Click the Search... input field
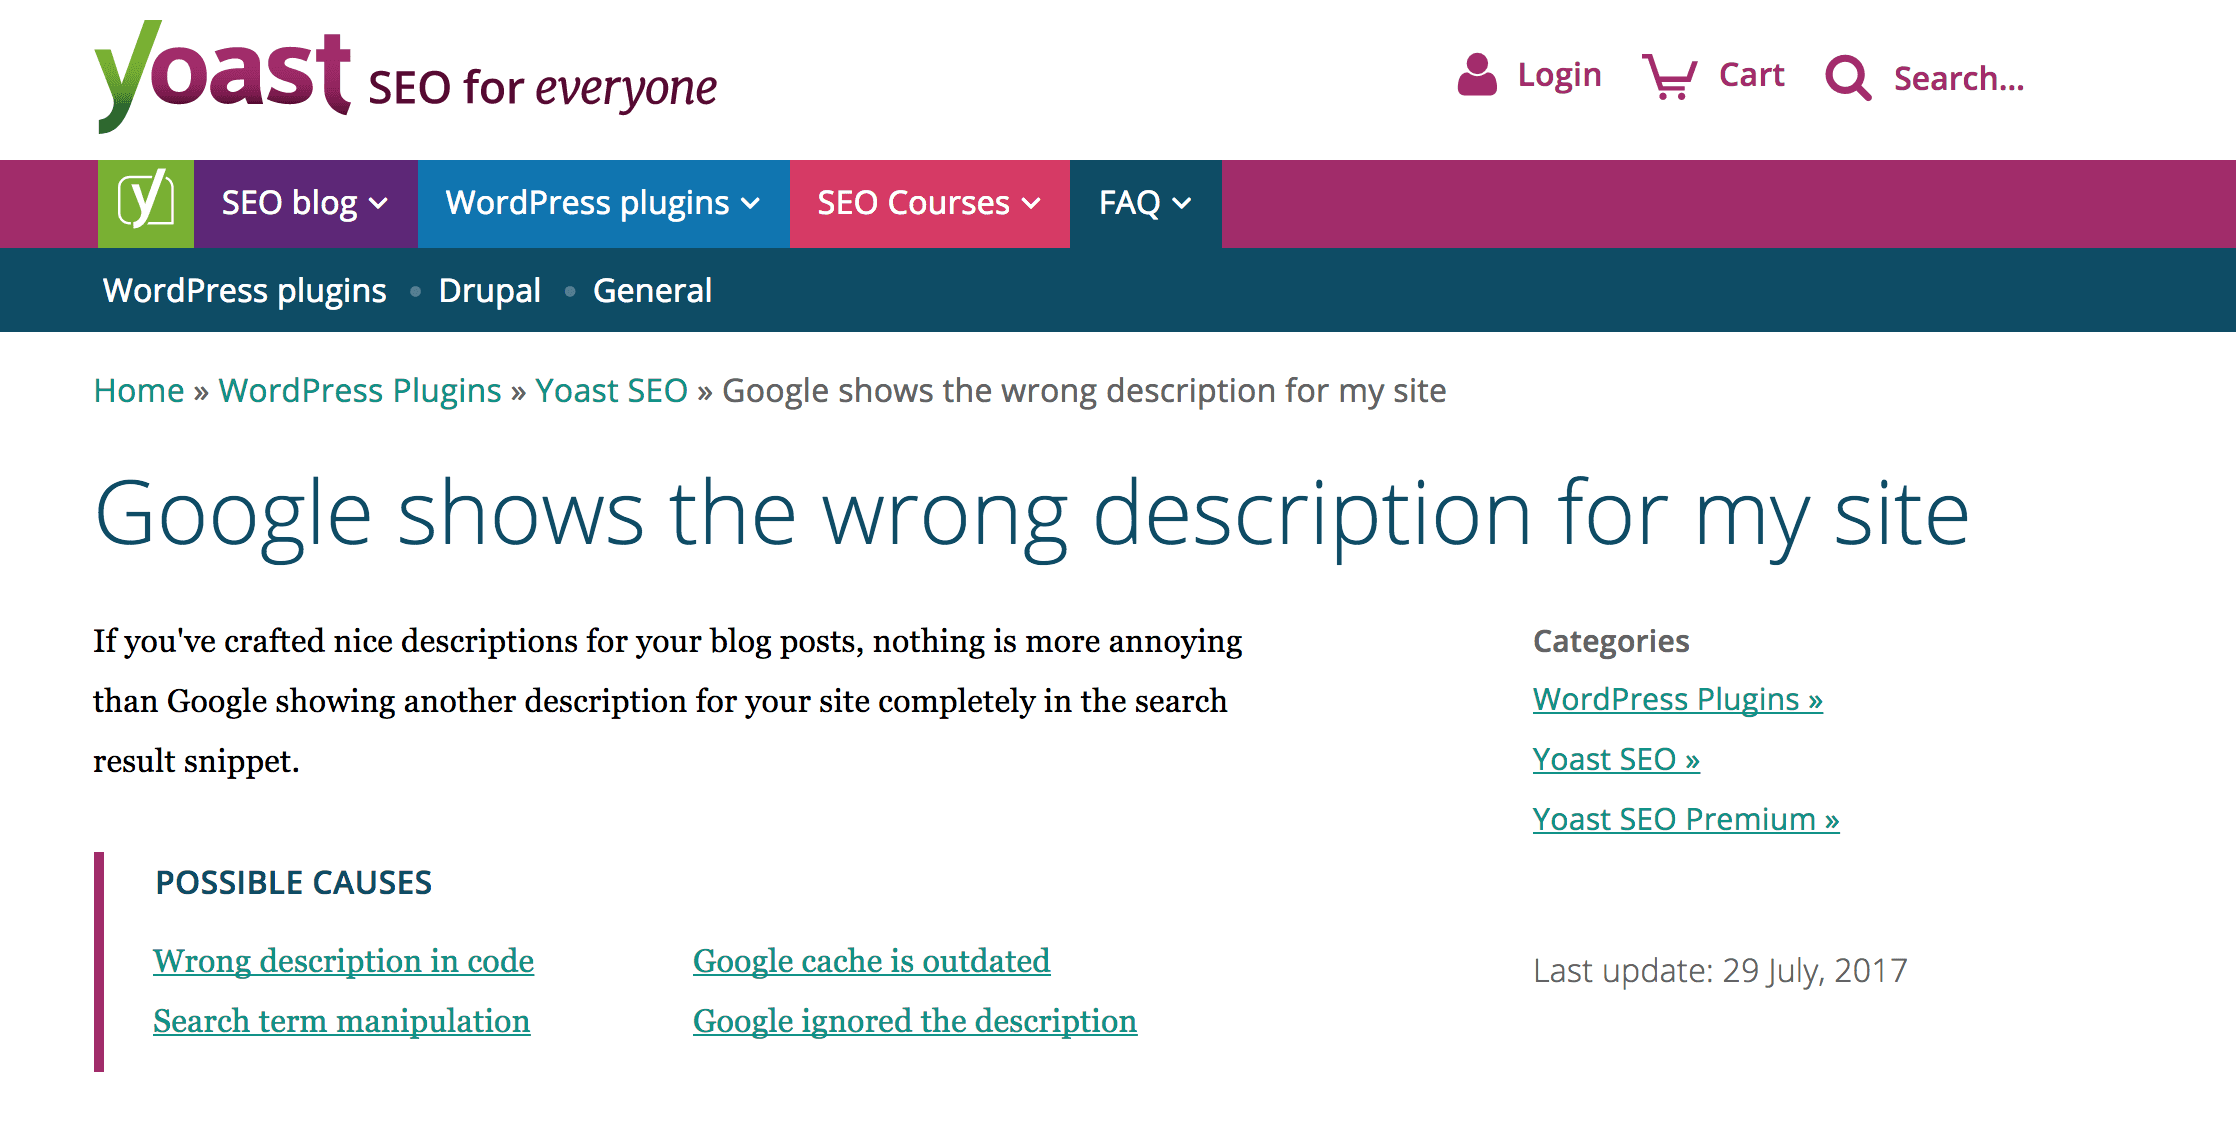Image resolution: width=2236 pixels, height=1148 pixels. tap(1958, 78)
